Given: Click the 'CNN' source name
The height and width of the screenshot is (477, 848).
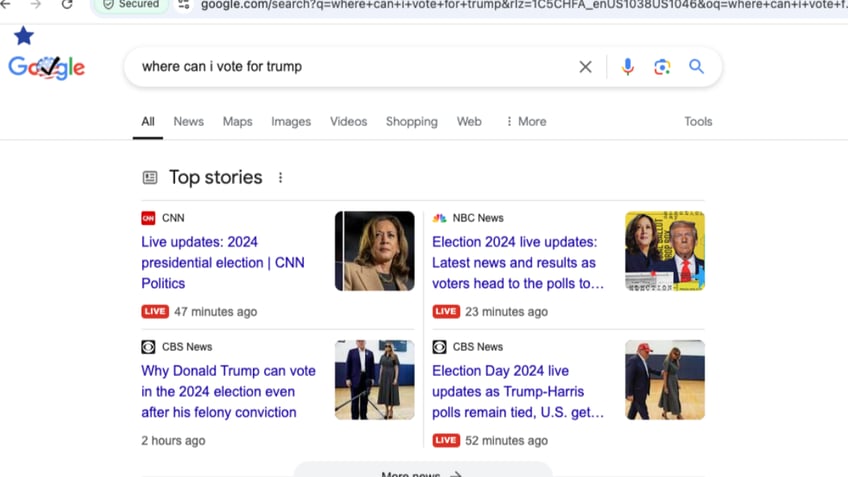Looking at the screenshot, I should point(173,218).
